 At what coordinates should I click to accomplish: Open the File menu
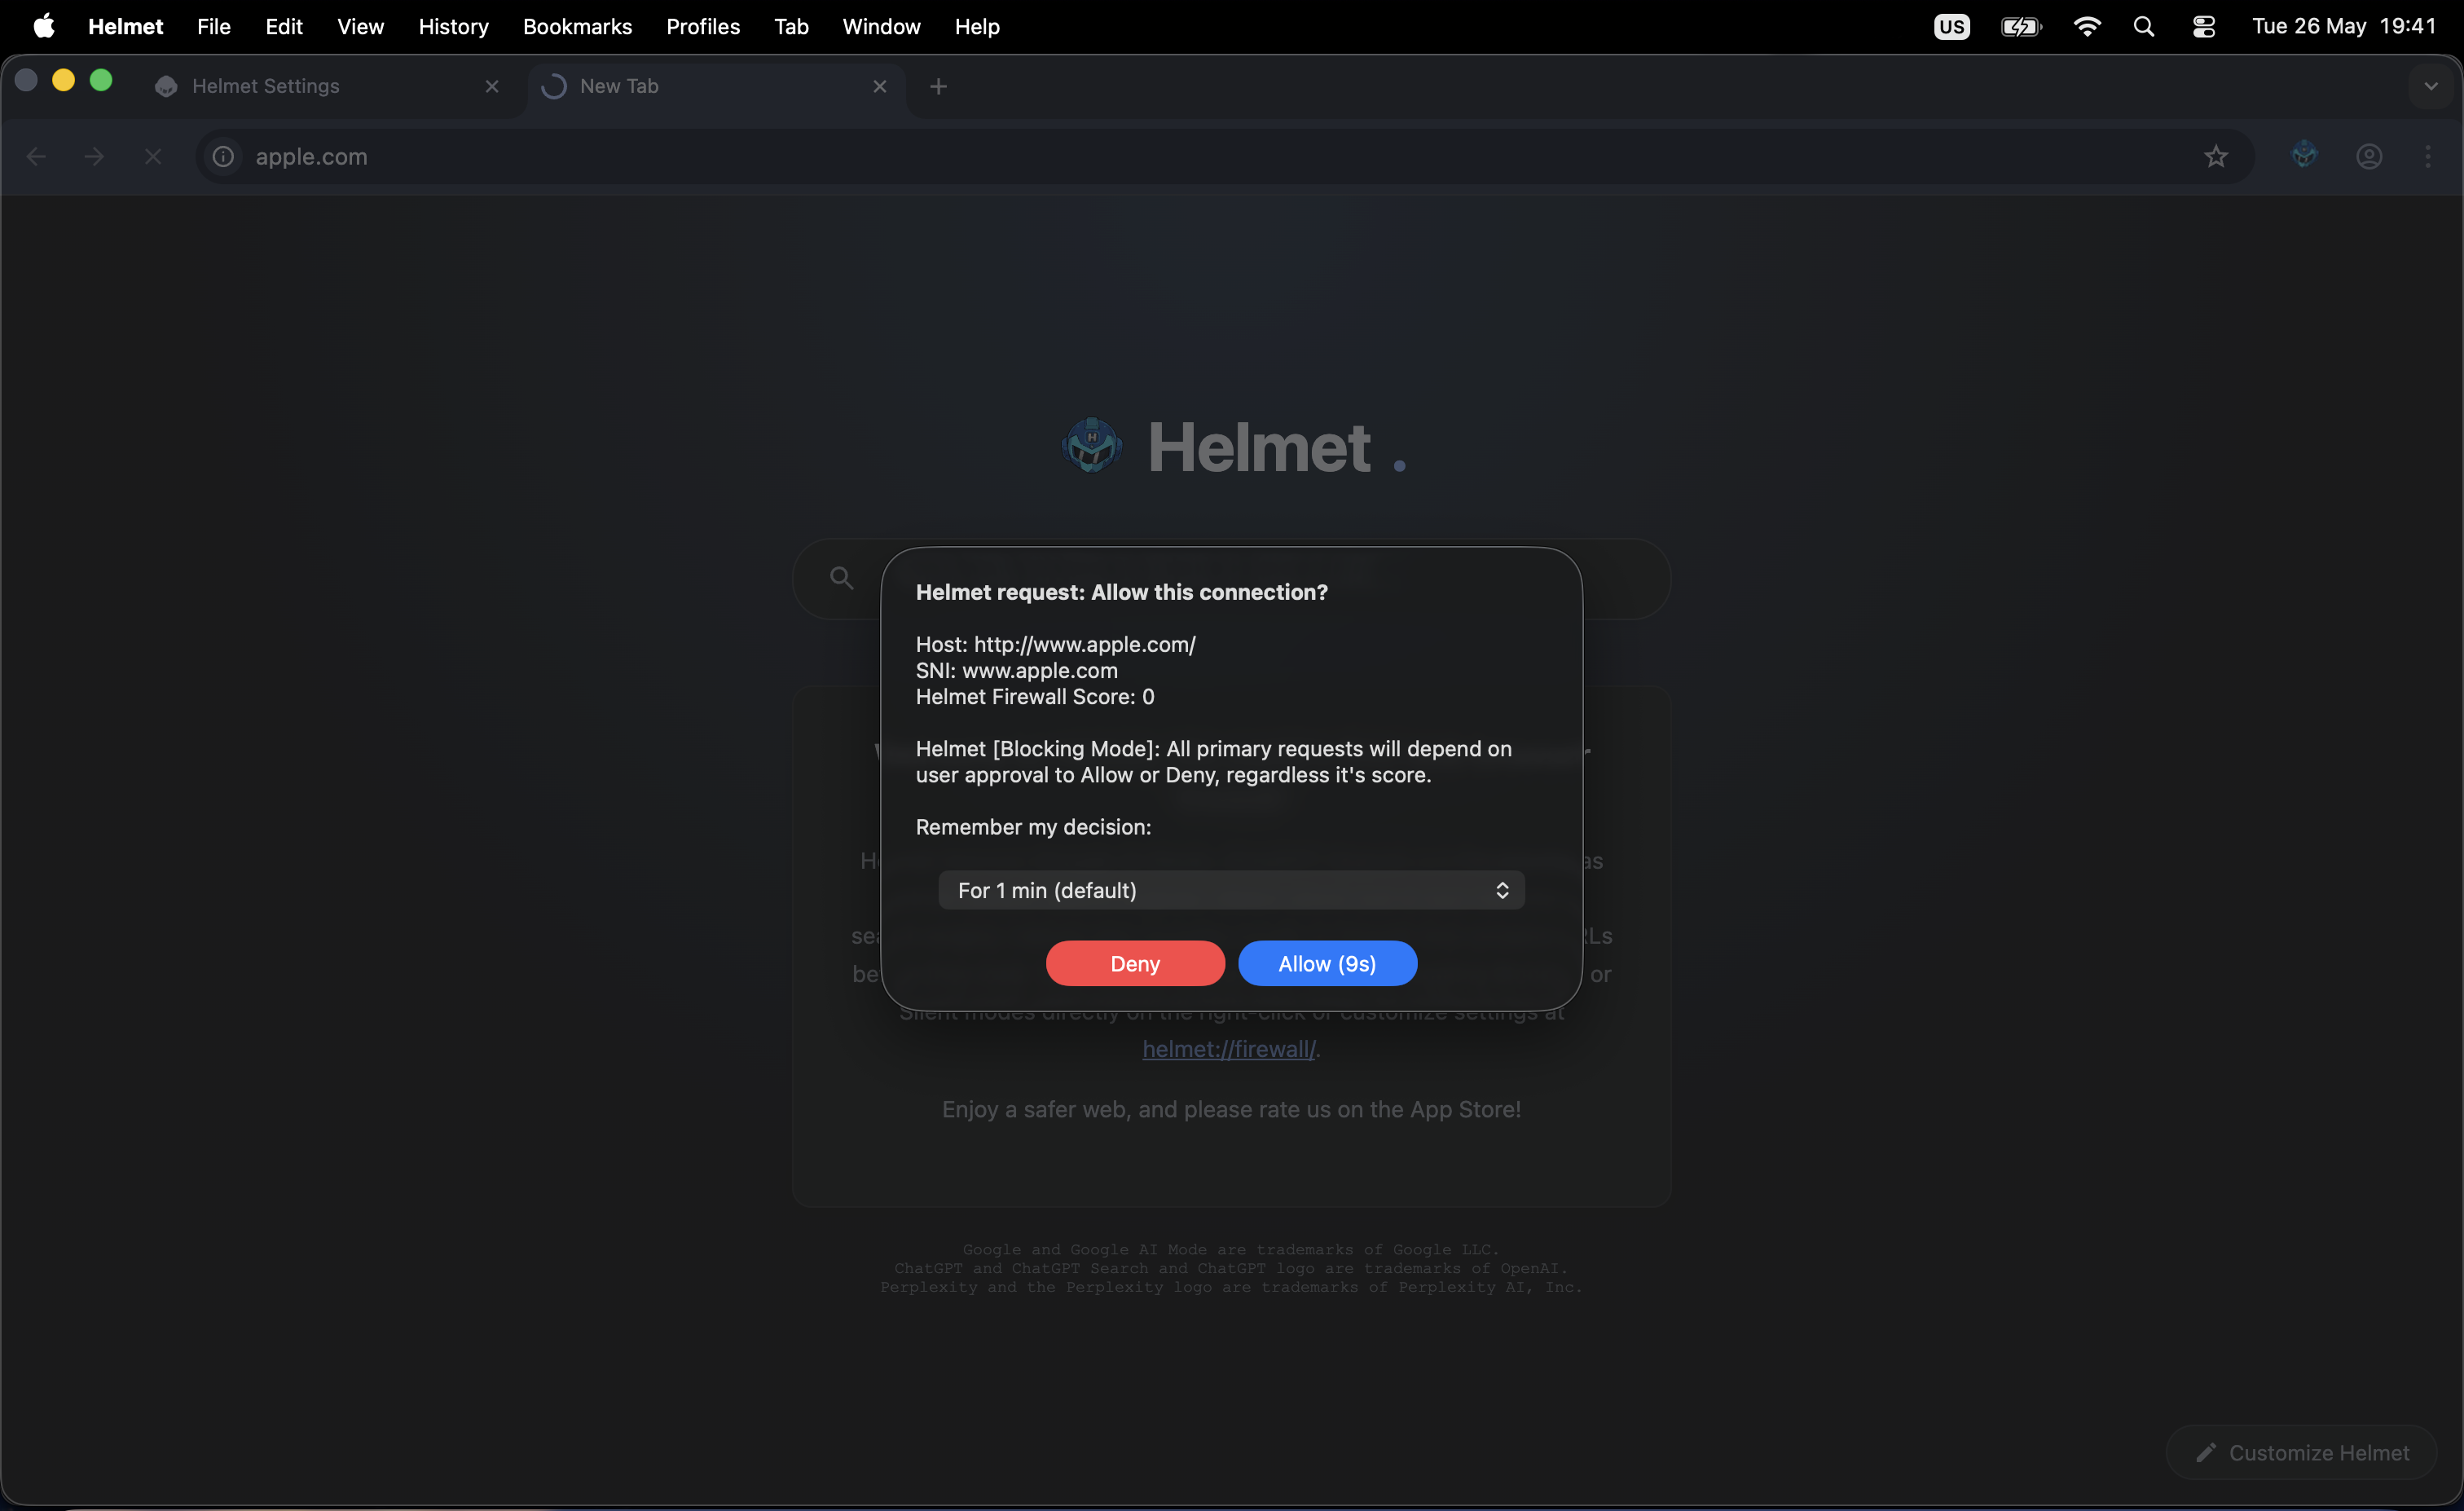click(214, 26)
